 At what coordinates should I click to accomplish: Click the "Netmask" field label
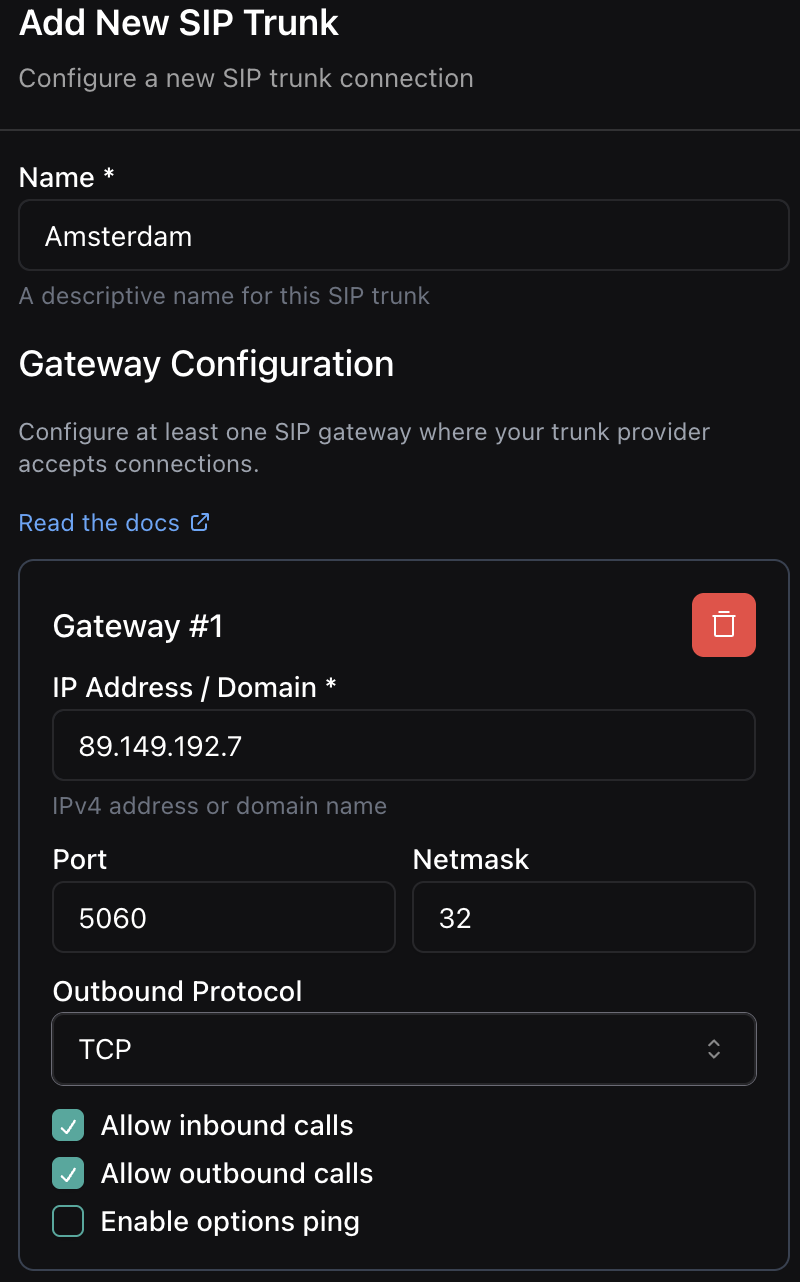[x=471, y=859]
